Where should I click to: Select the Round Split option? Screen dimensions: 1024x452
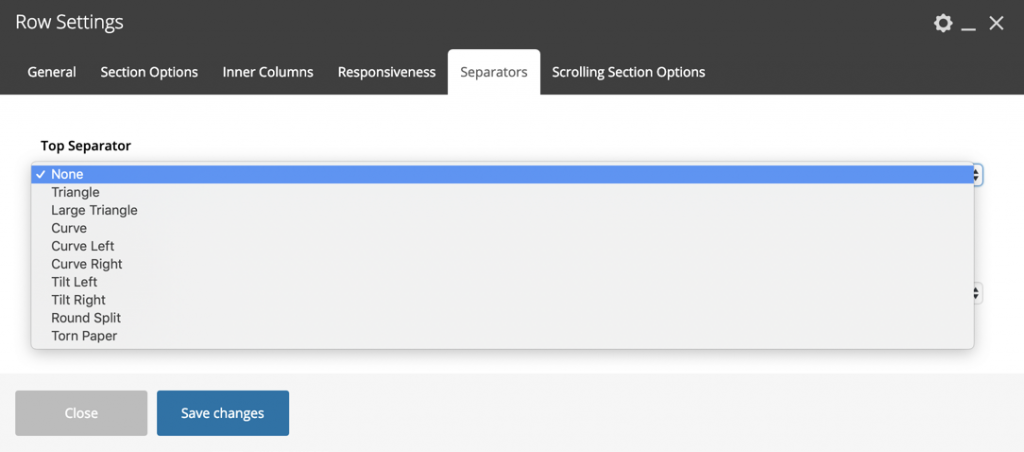click(86, 318)
